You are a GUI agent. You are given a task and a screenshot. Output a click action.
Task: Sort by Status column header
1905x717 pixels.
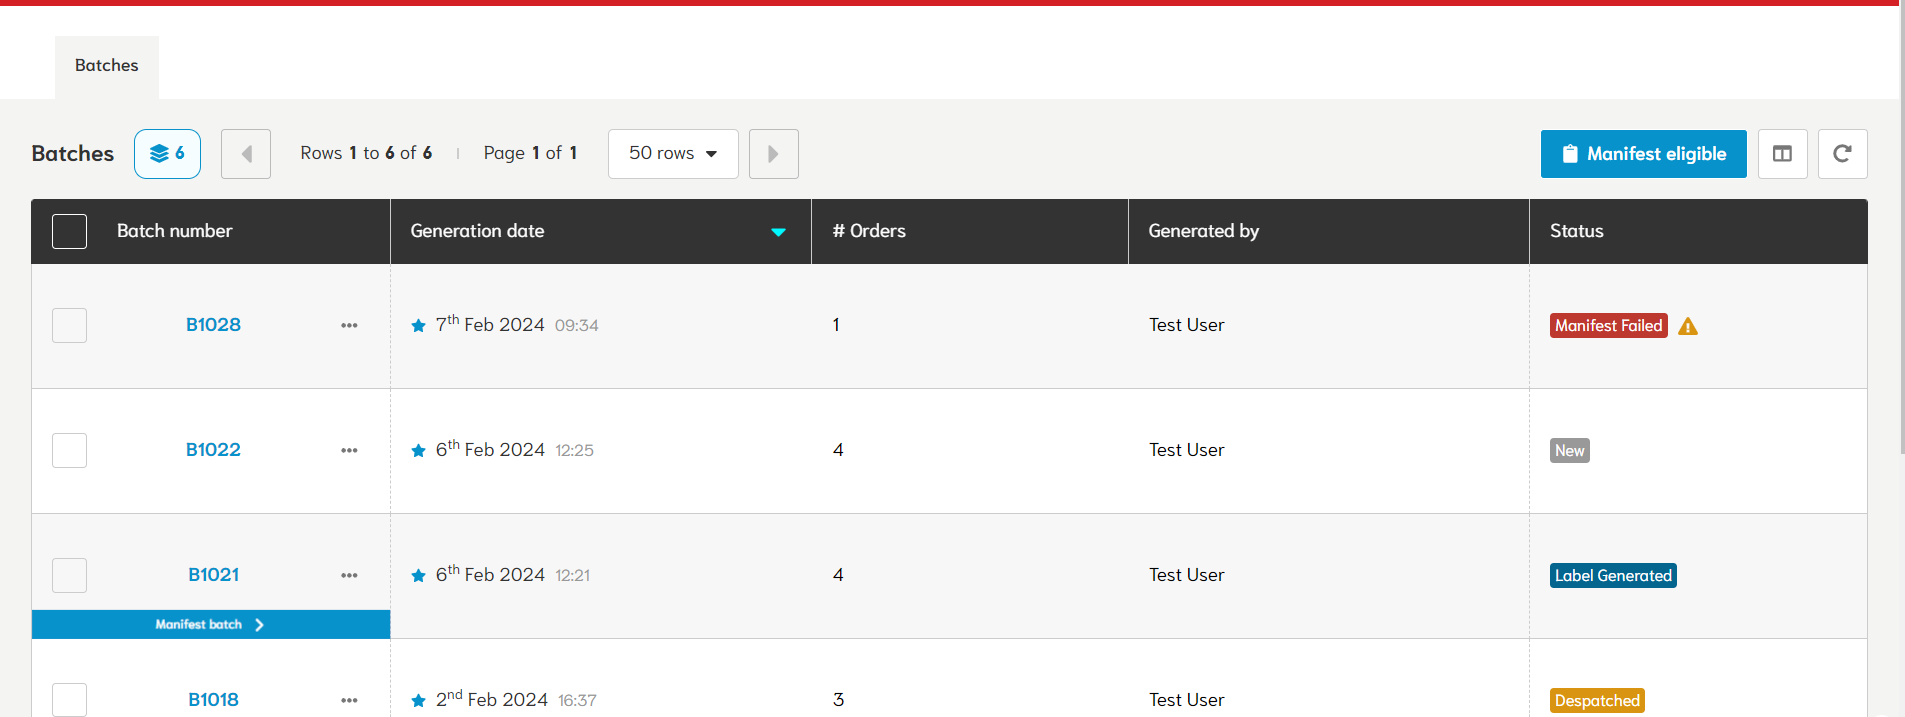pos(1576,231)
